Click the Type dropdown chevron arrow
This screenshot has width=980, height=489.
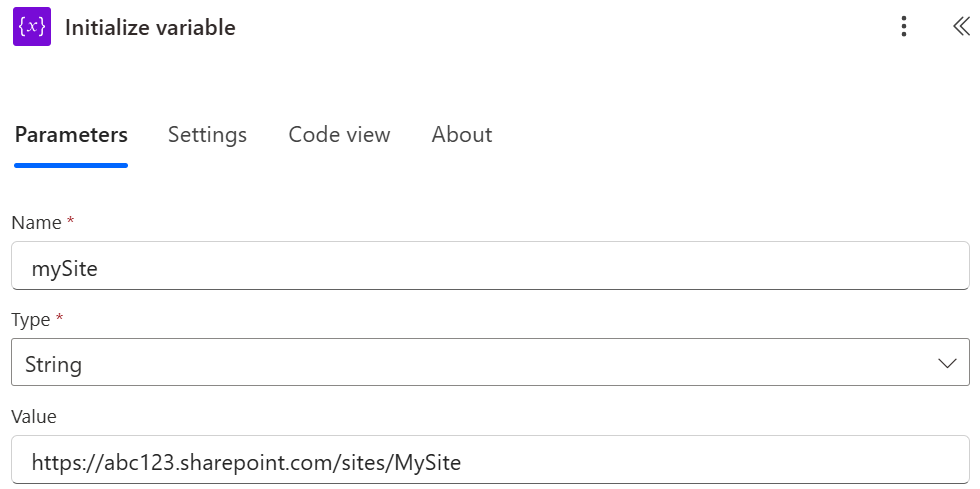[948, 364]
